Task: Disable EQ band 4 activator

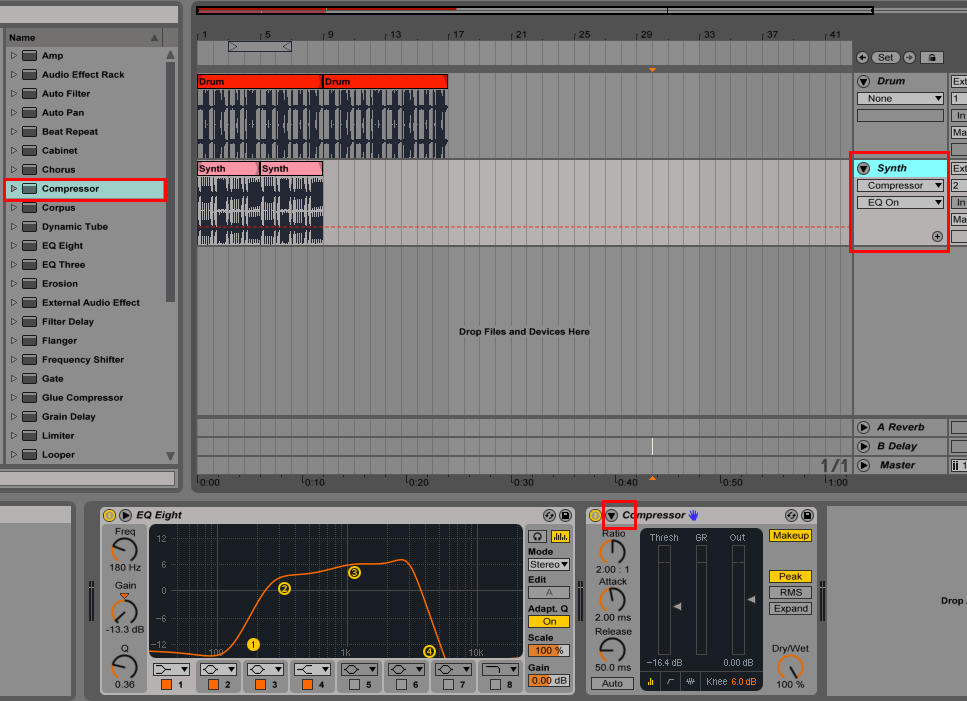Action: point(307,684)
